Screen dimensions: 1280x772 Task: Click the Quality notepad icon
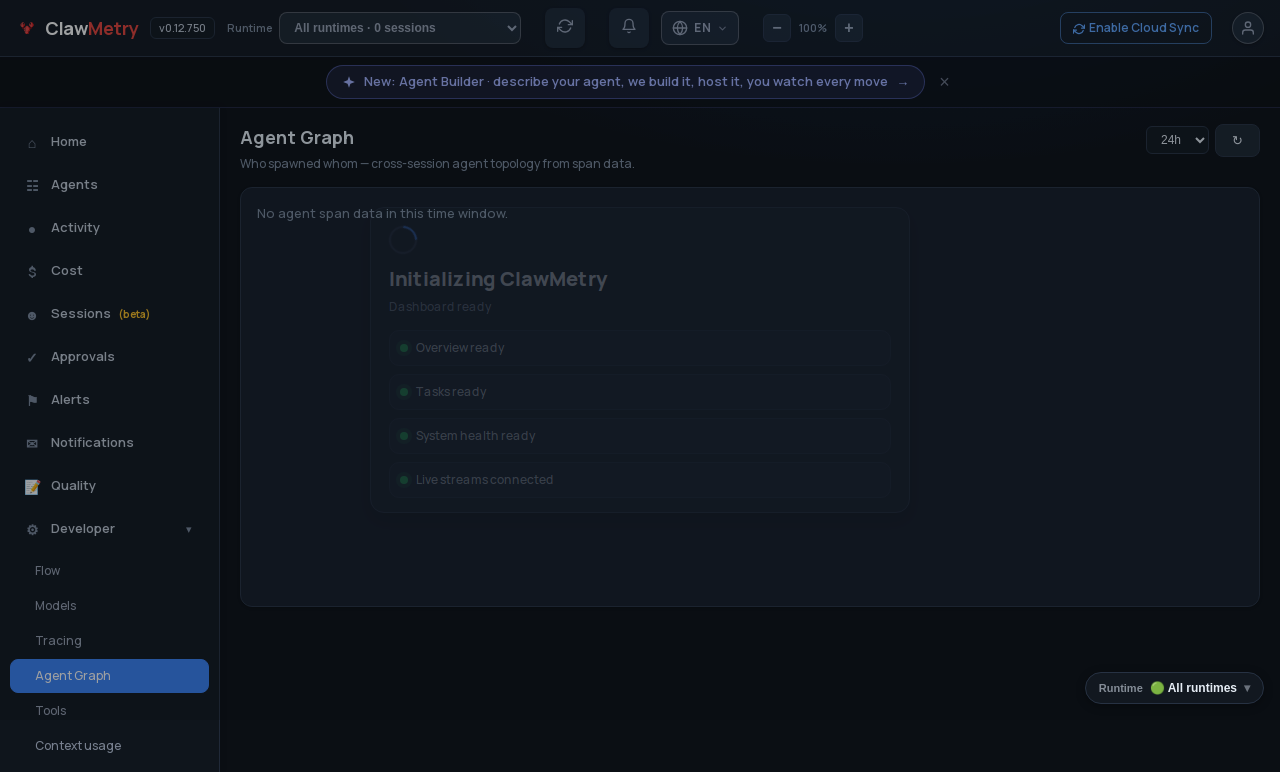(x=32, y=487)
